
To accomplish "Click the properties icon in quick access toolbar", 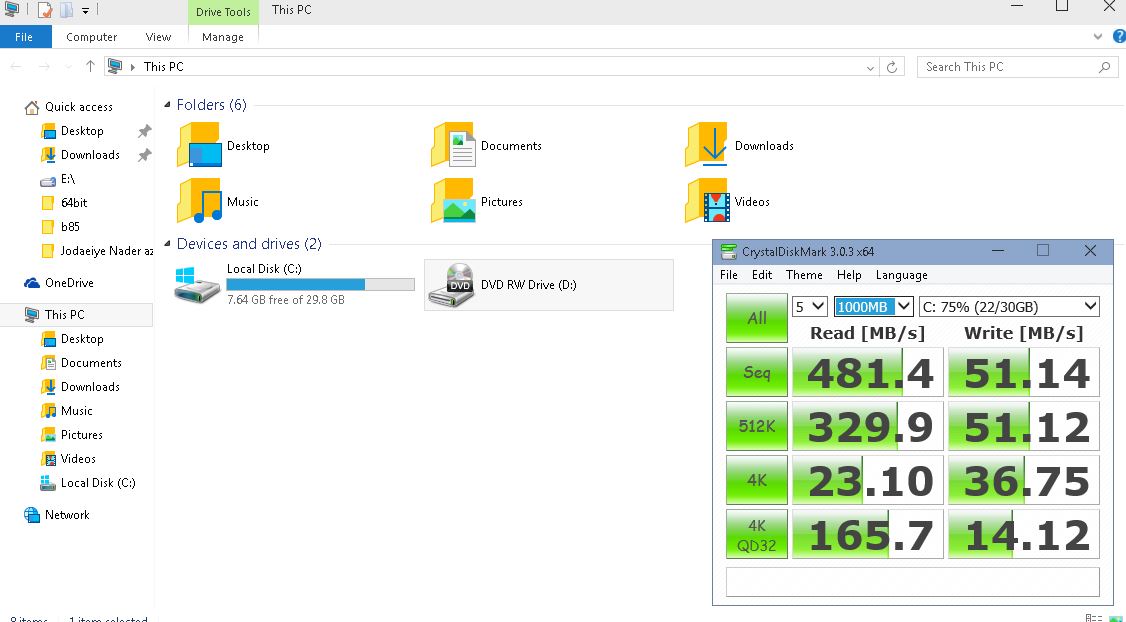I will tap(45, 10).
